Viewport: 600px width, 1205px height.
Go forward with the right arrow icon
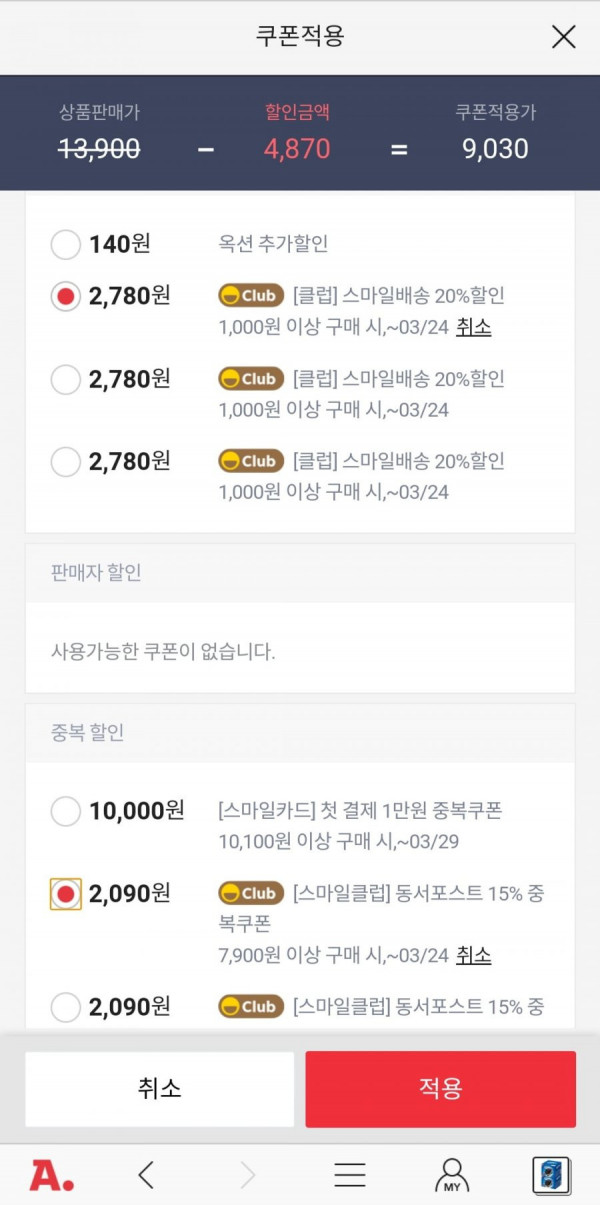click(x=248, y=1175)
